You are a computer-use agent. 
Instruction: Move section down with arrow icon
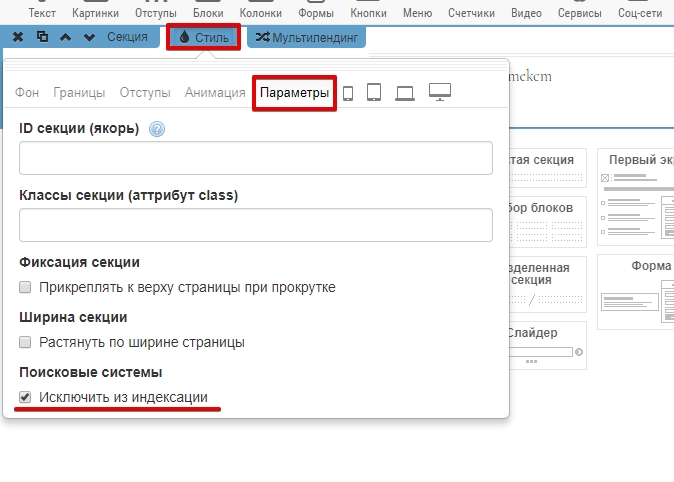pos(90,37)
